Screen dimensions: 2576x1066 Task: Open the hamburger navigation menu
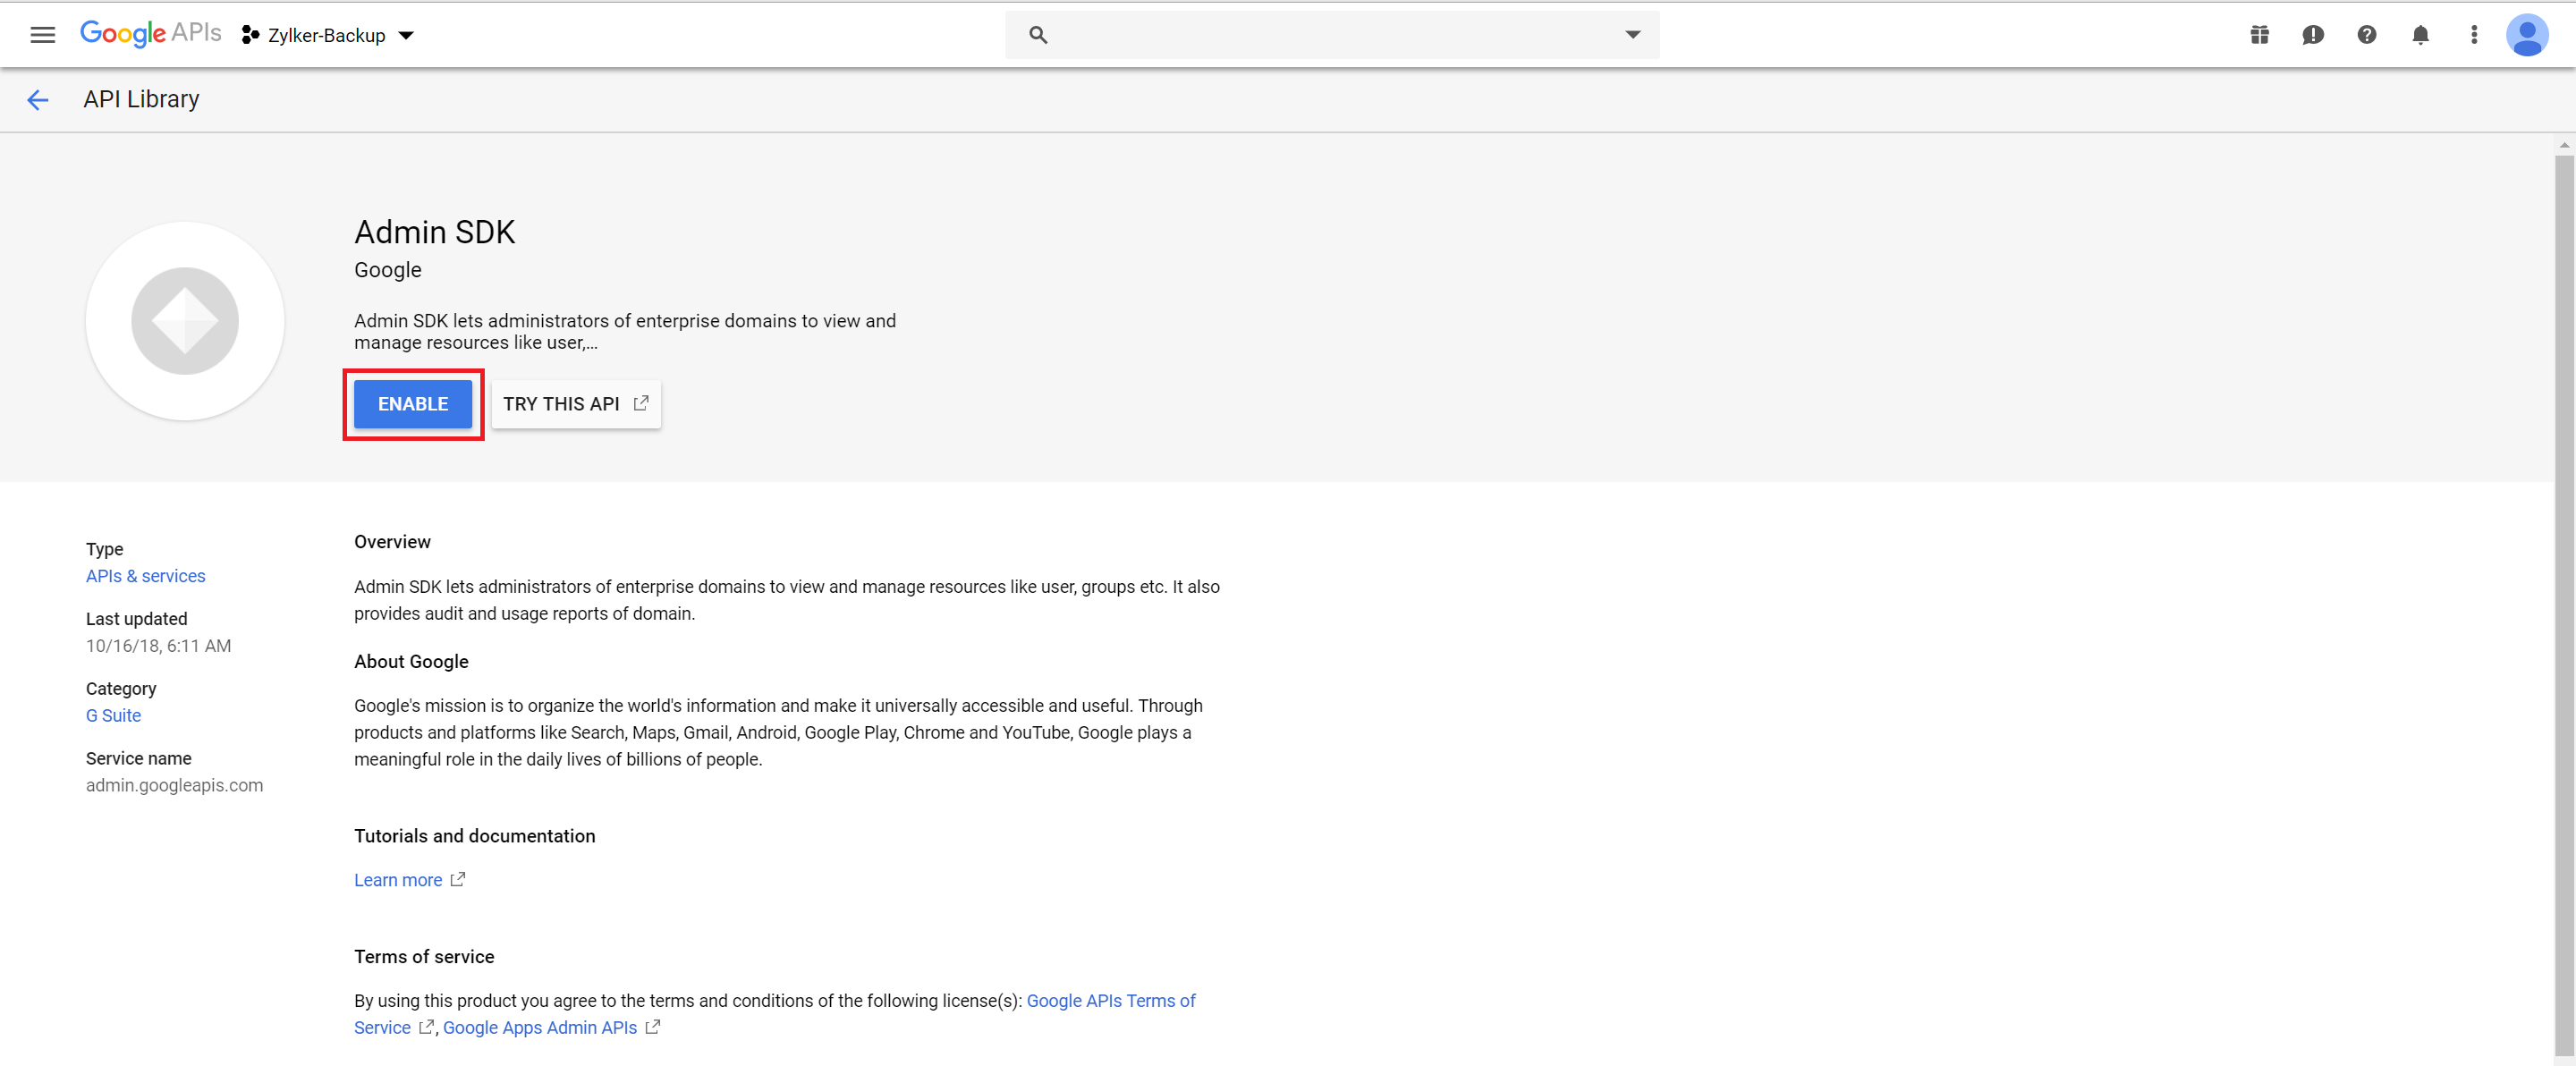click(x=42, y=35)
